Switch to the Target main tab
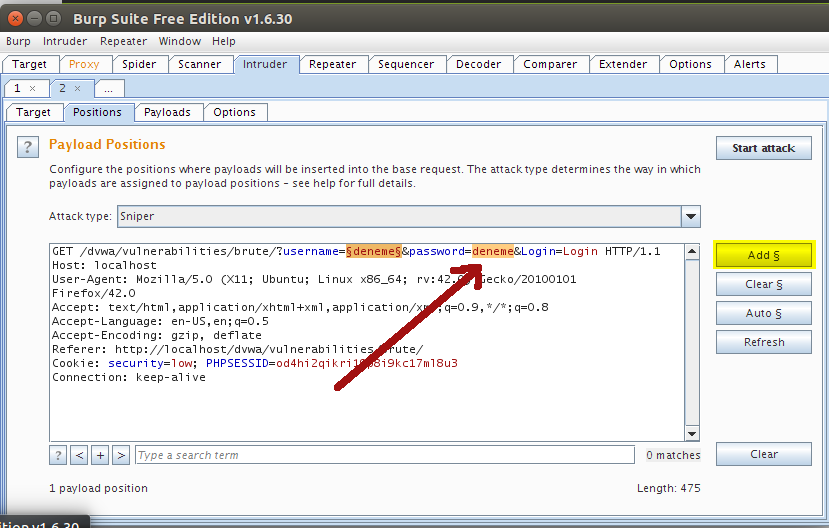The width and height of the screenshot is (829, 528). [30, 64]
